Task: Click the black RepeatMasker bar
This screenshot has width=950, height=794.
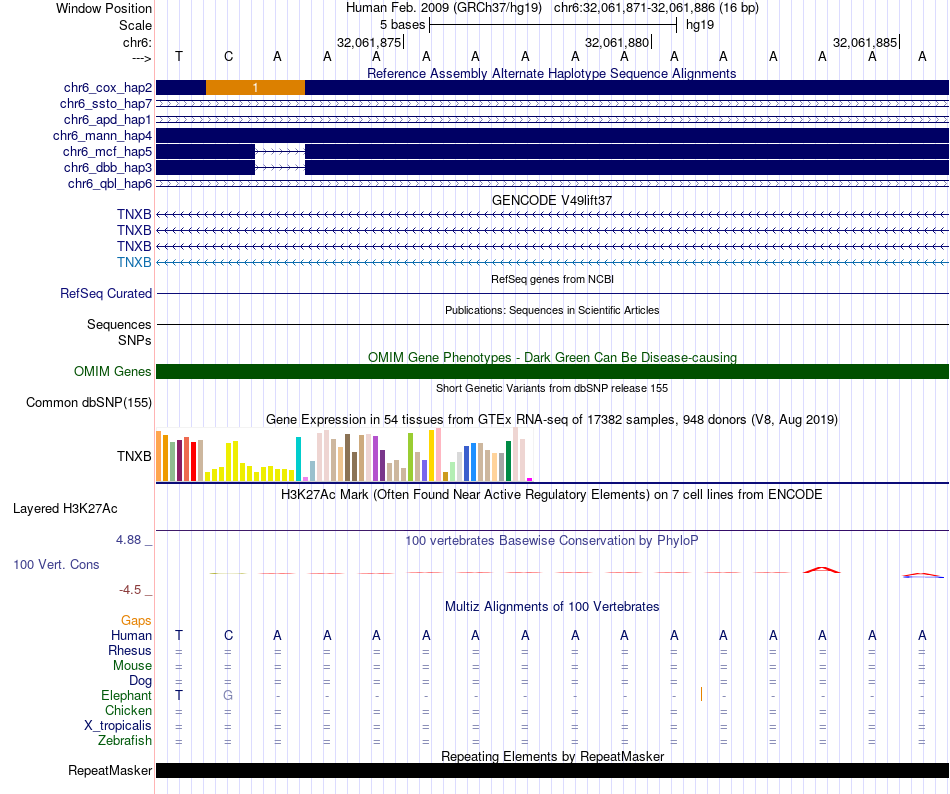Action: click(x=552, y=770)
